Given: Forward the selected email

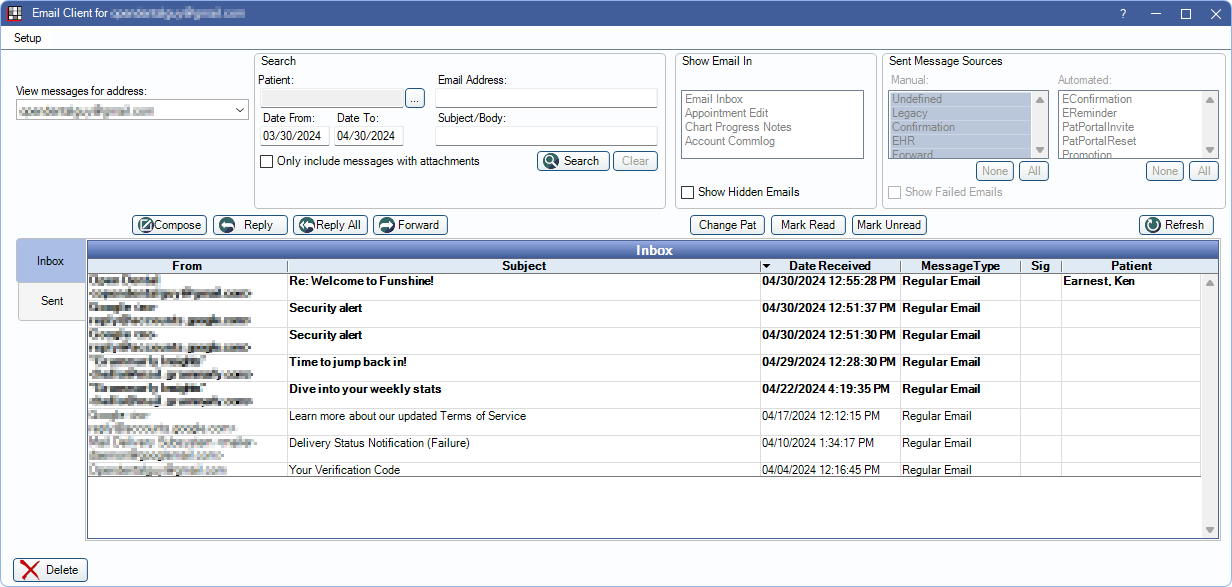Looking at the screenshot, I should (410, 224).
